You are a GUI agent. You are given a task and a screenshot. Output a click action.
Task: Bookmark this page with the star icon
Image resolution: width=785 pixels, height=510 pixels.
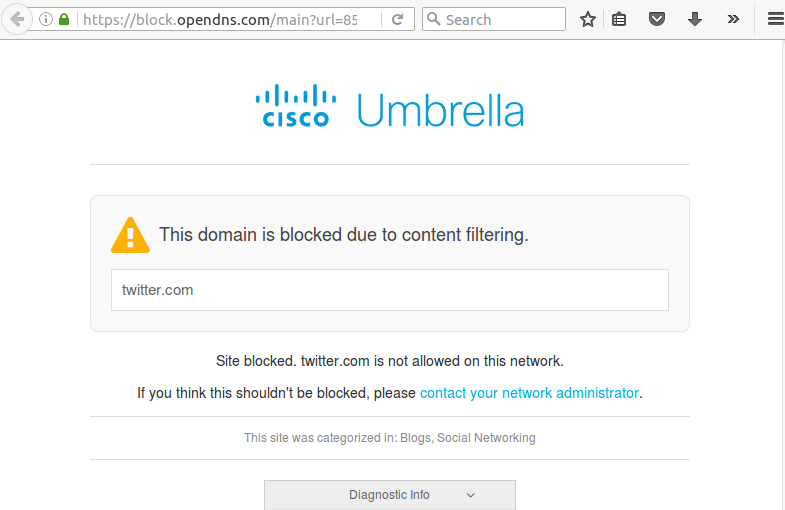tap(588, 19)
